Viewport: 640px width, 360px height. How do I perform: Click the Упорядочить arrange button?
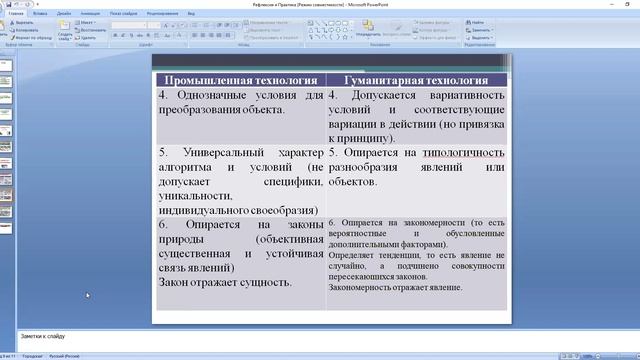368,28
